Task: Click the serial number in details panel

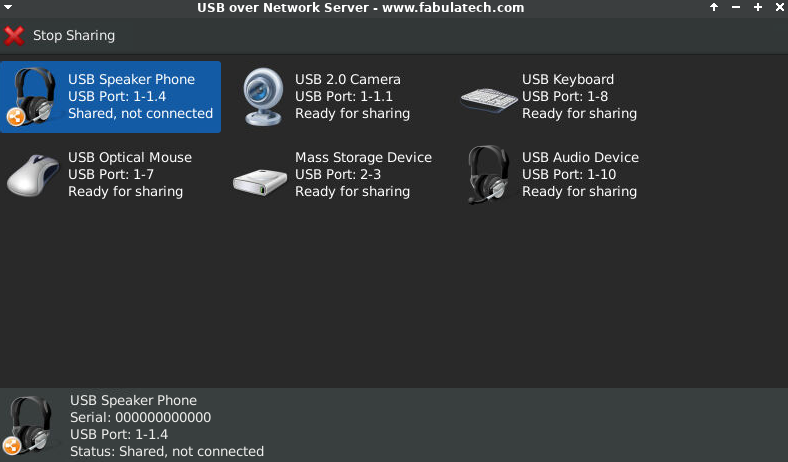Action: pyautogui.click(x=140, y=418)
